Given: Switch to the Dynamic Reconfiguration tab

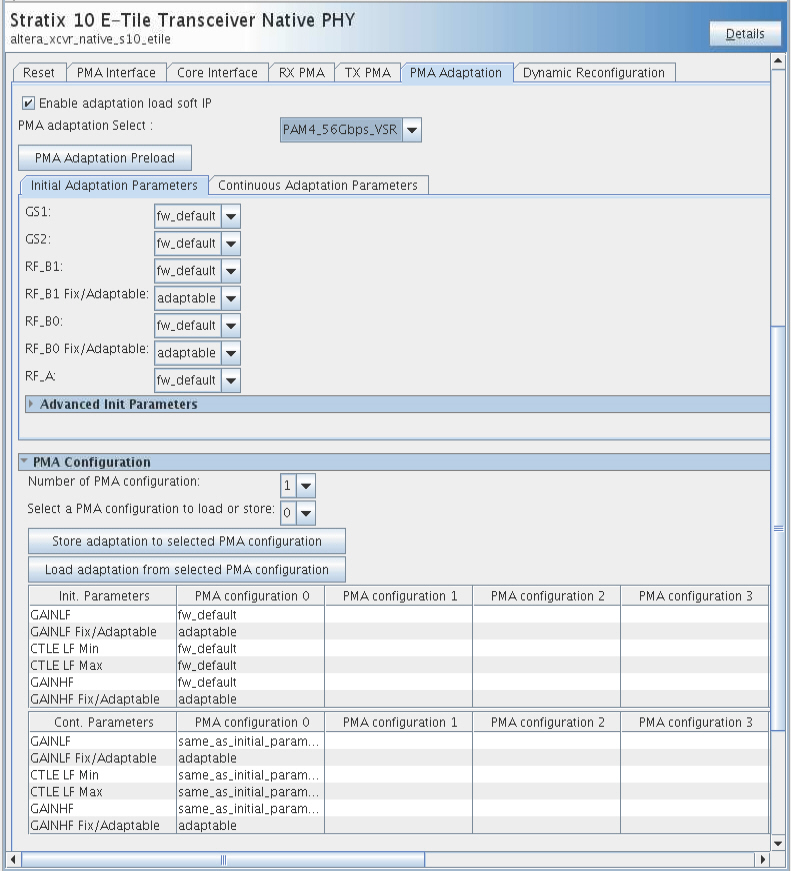Looking at the screenshot, I should click(x=593, y=73).
